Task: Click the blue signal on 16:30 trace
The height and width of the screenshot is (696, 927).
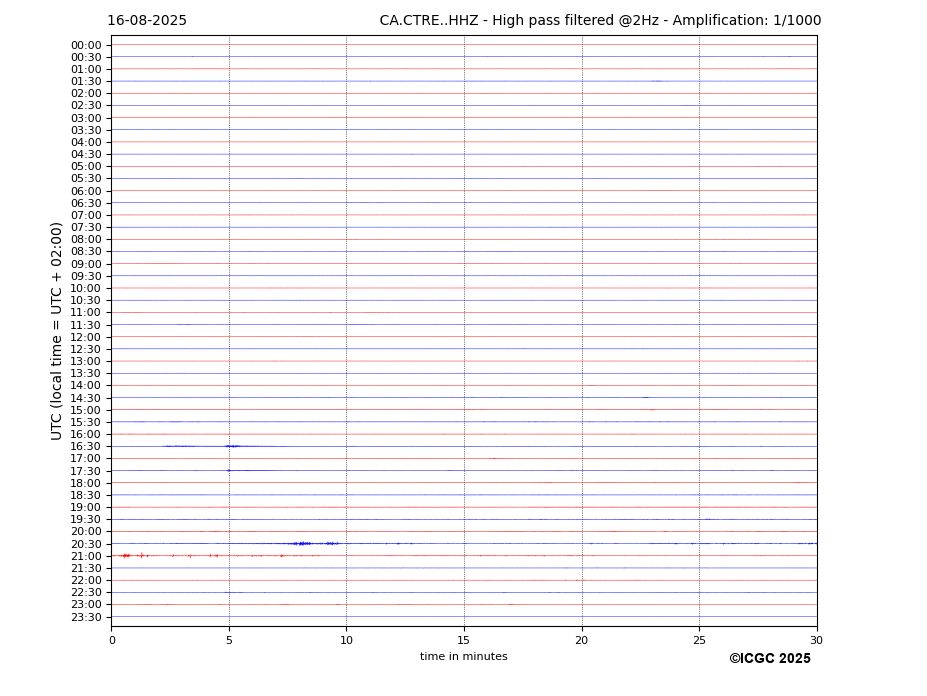Action: click(233, 446)
